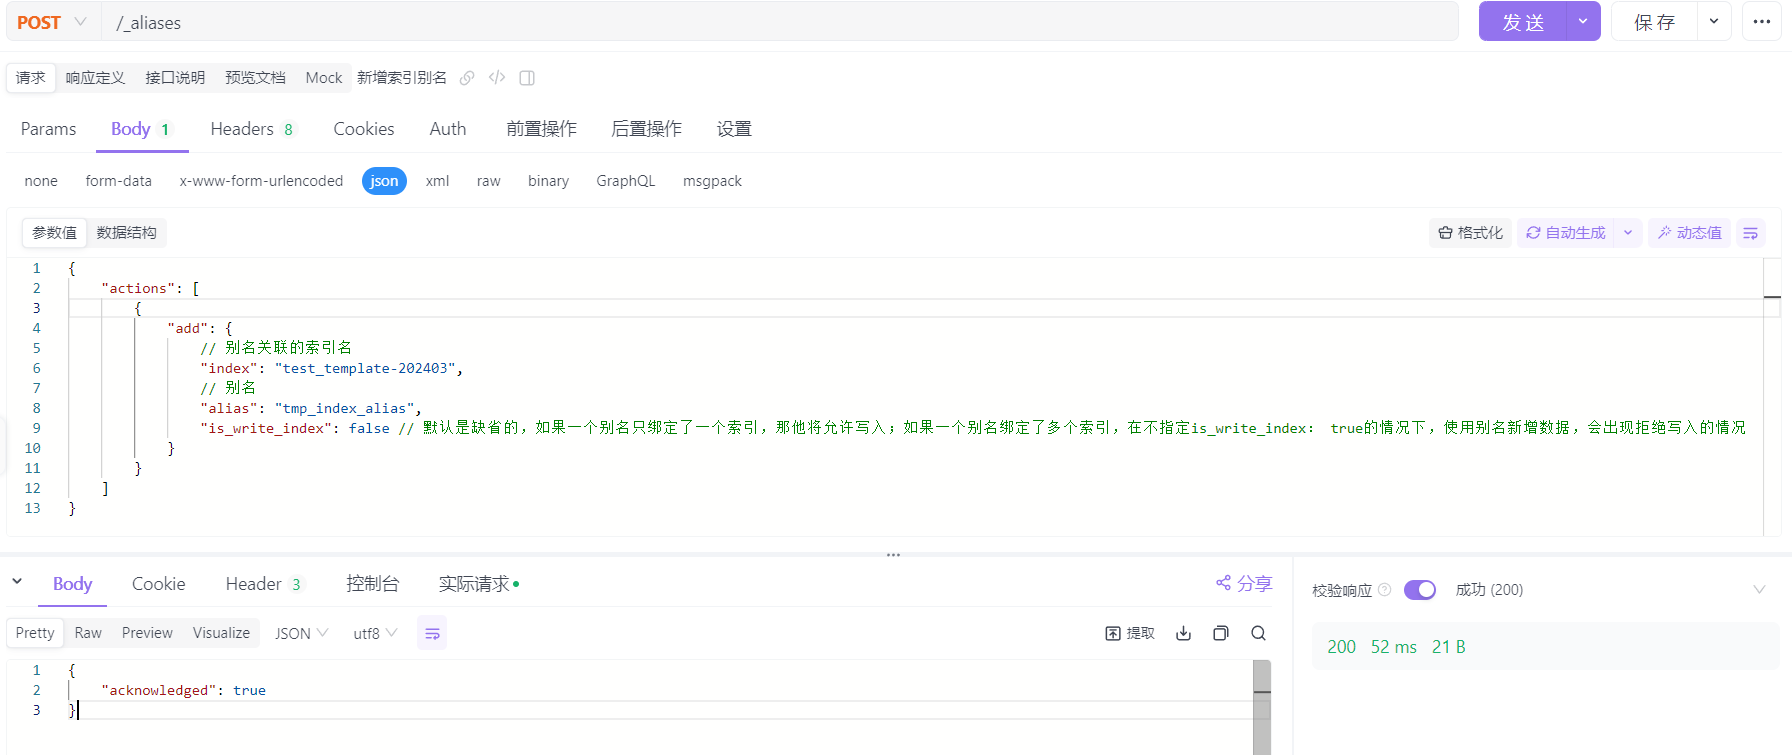Toggle the 校验响应 validation switch
This screenshot has height=755, width=1792.
[1420, 590]
